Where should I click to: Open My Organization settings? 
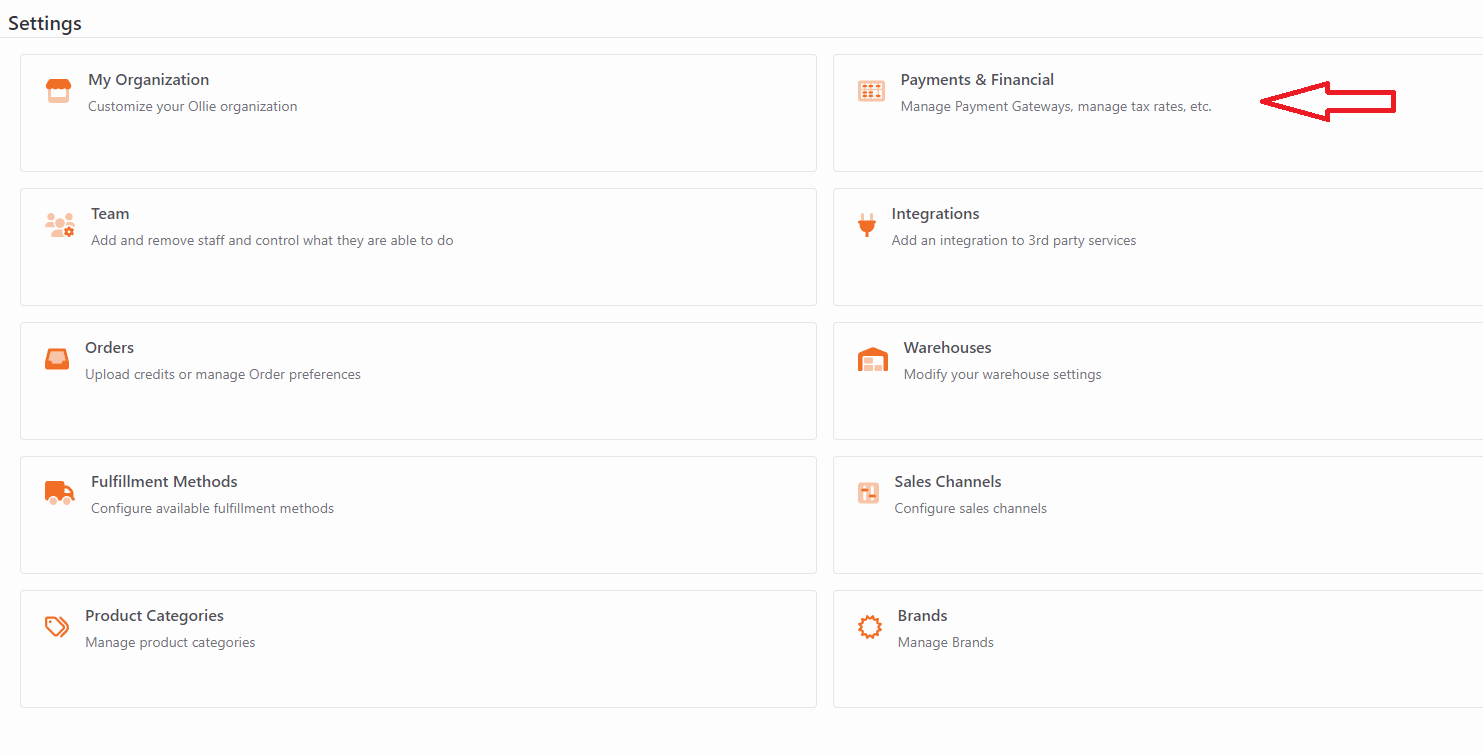[149, 80]
